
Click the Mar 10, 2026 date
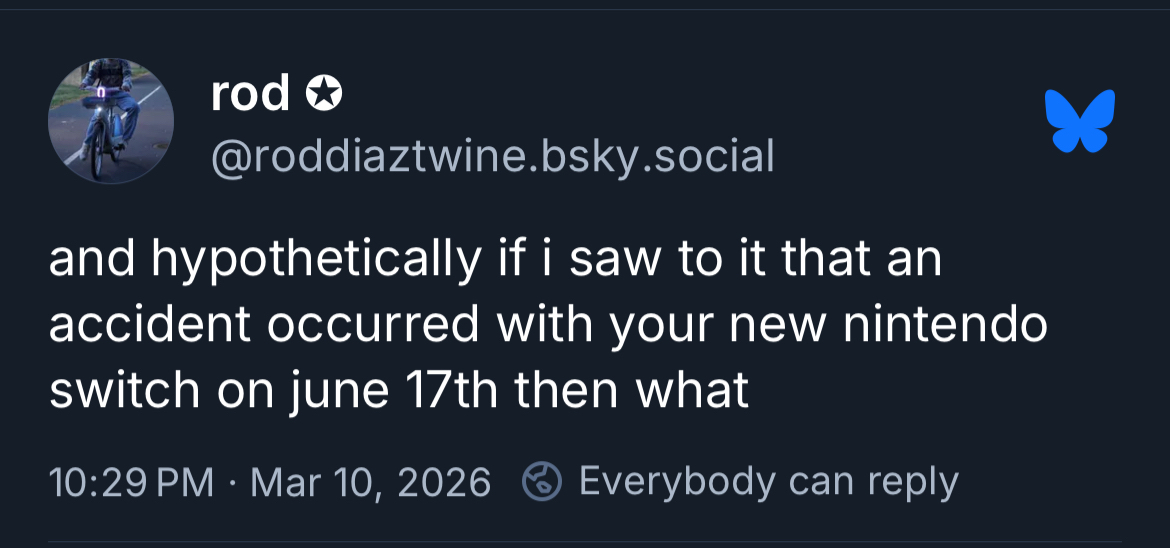coord(371,482)
